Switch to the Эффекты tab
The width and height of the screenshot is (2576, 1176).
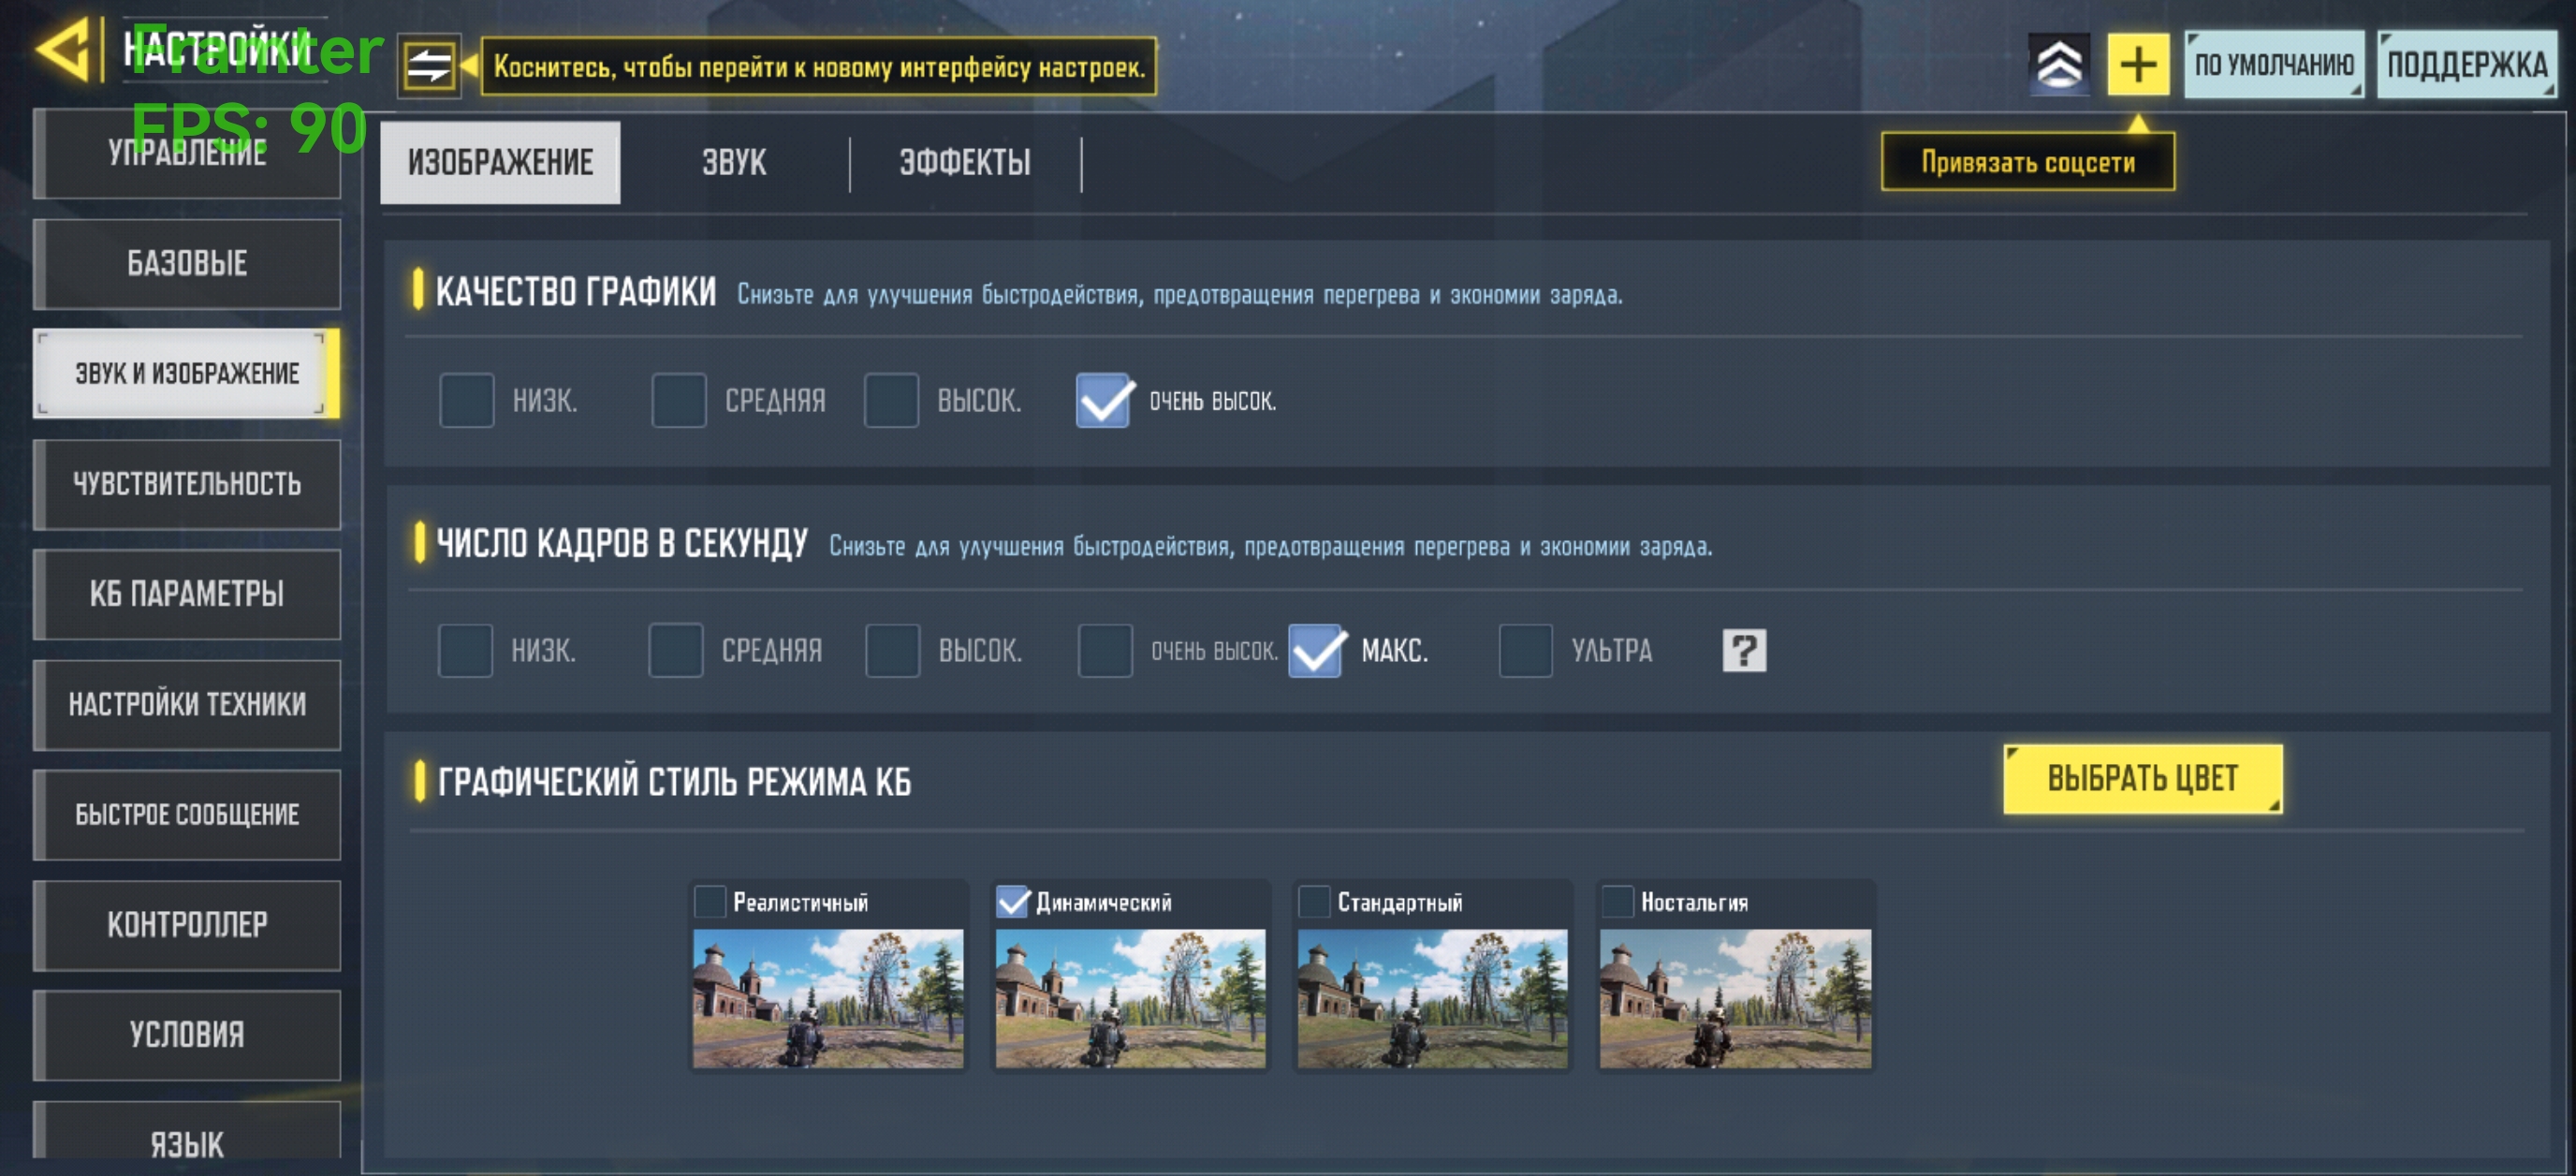pos(964,163)
